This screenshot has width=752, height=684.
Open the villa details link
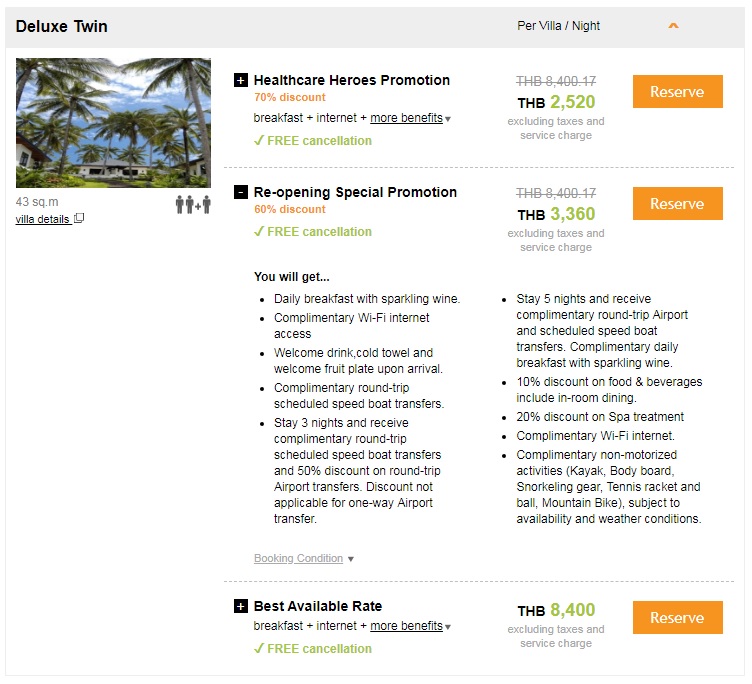pyautogui.click(x=43, y=219)
